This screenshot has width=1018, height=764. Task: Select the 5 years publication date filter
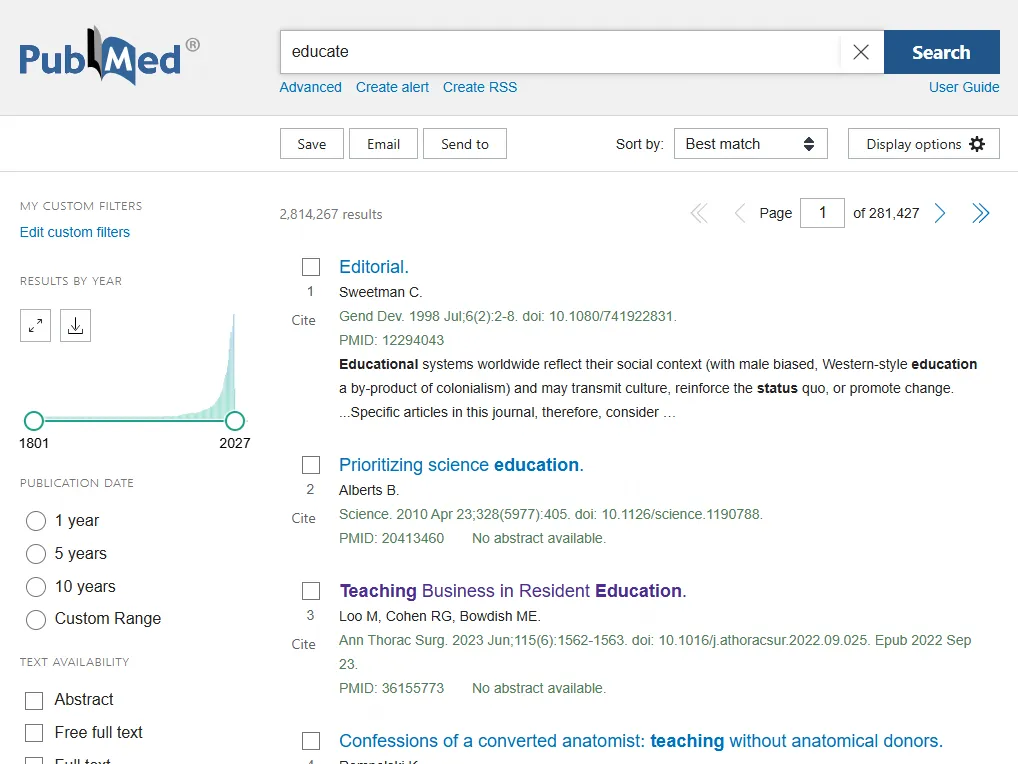pos(36,554)
